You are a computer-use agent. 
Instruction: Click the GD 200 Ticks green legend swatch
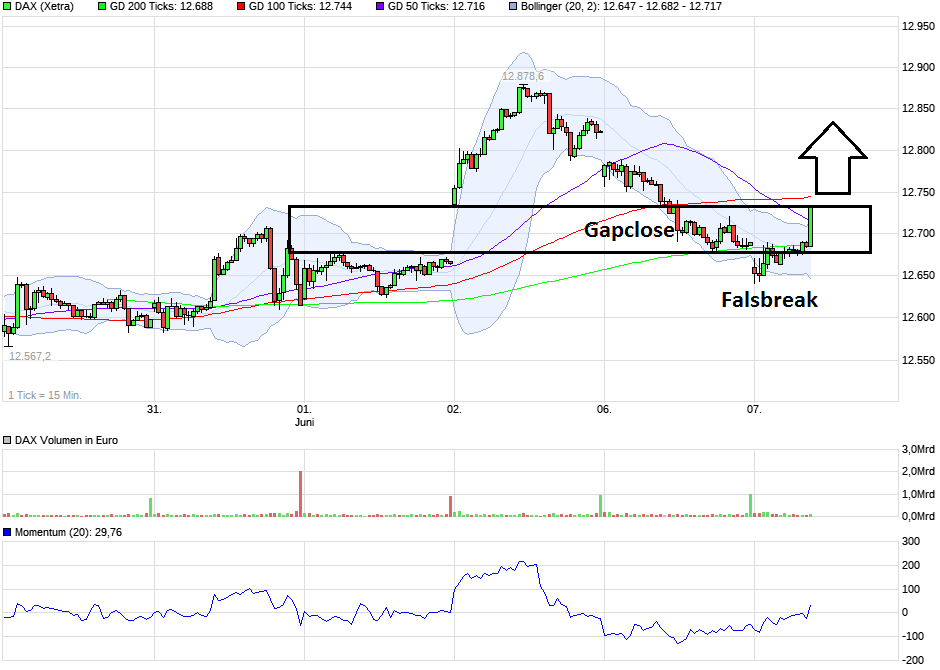pos(102,7)
